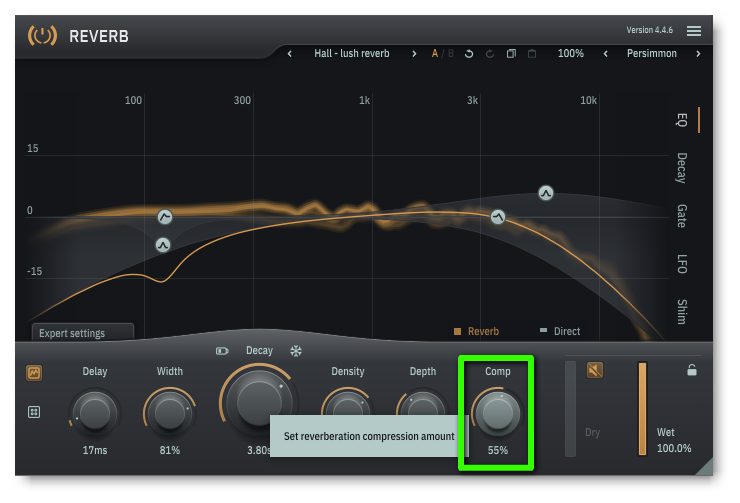Open the Shim tab
The height and width of the screenshot is (503, 740).
tap(681, 312)
